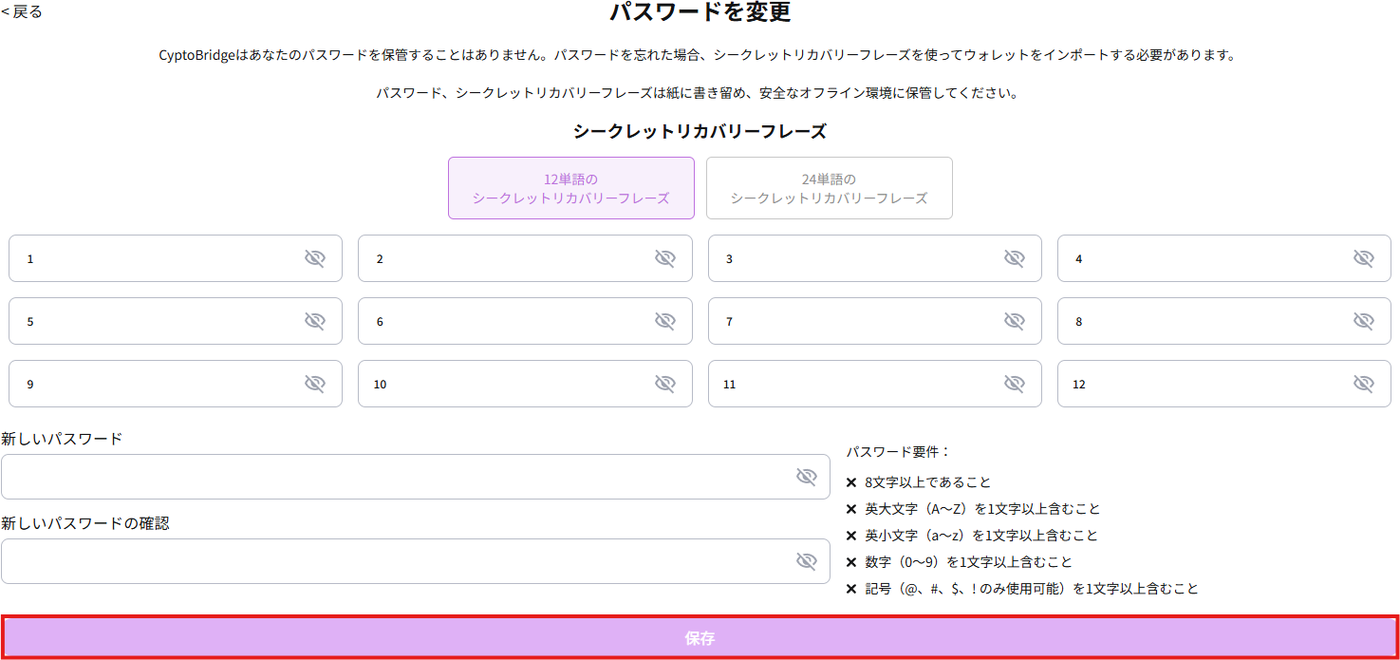The height and width of the screenshot is (660, 1400).
Task: Click the 8文字以上であること requirement text
Action: point(928,482)
